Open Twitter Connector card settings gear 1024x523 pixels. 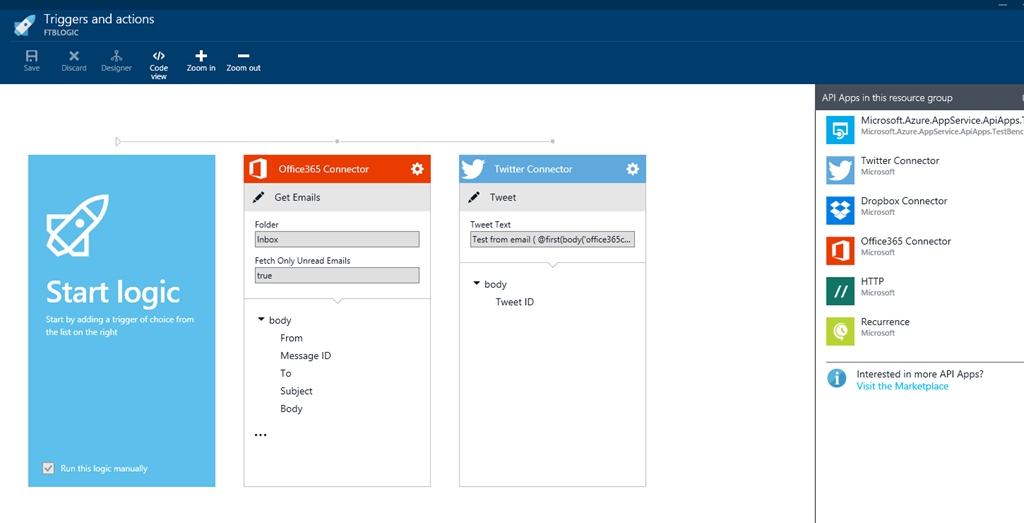click(x=632, y=169)
